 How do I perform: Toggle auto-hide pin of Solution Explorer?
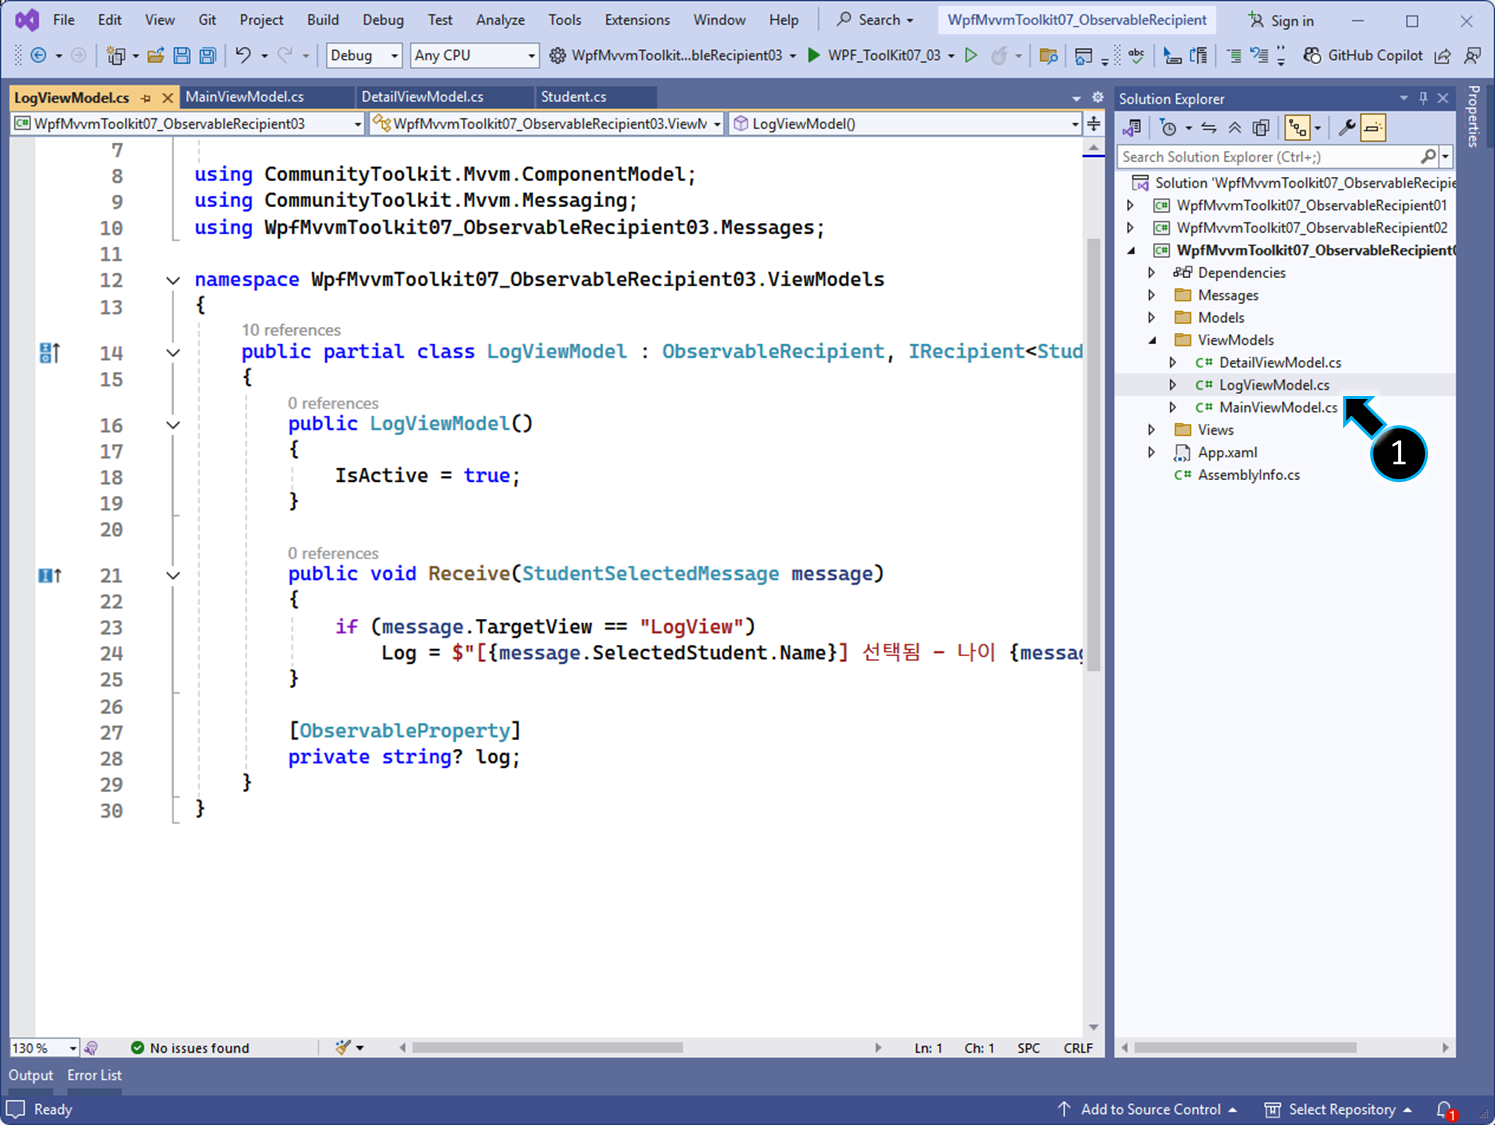[1423, 98]
